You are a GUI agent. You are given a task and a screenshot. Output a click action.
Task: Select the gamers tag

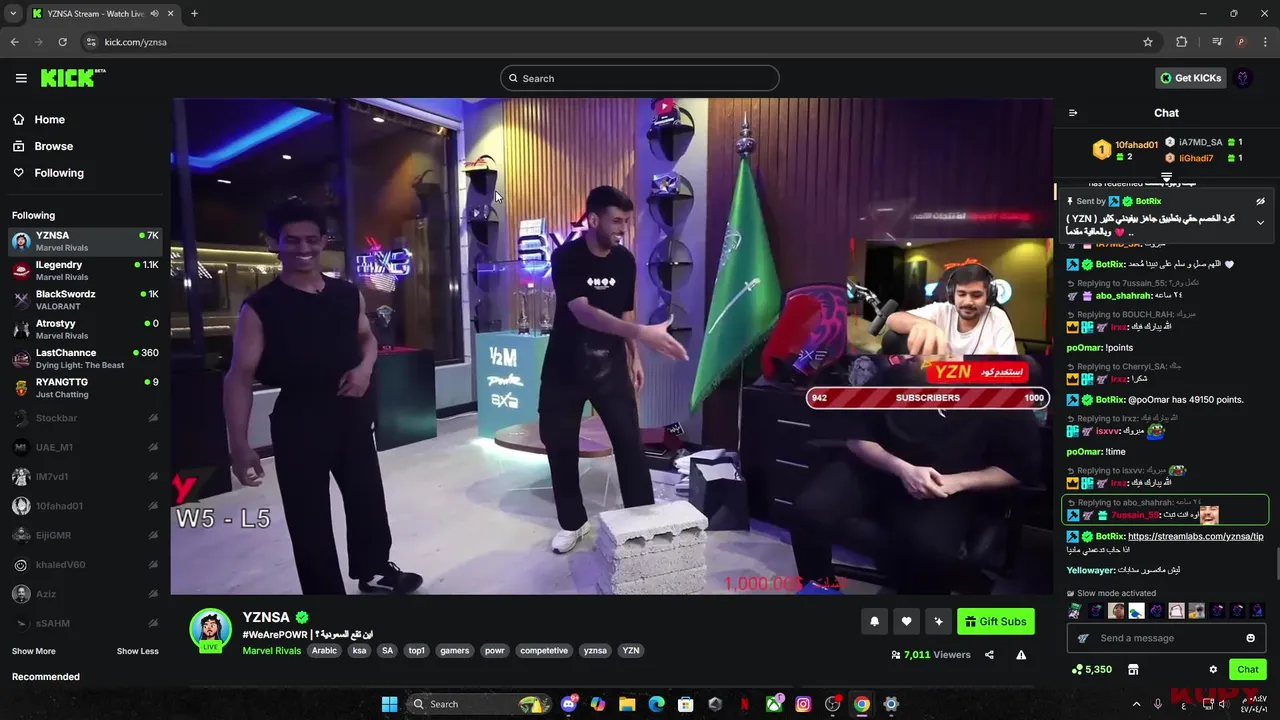point(455,651)
